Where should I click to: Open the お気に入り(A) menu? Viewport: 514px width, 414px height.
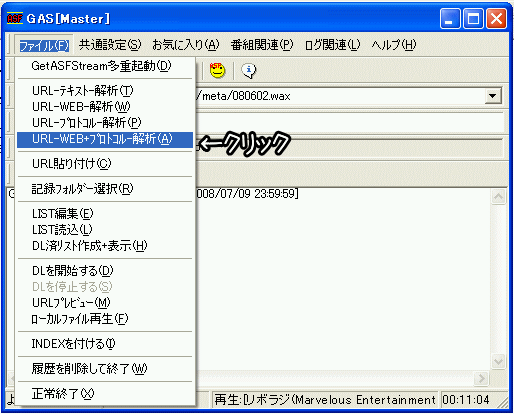[x=186, y=45]
